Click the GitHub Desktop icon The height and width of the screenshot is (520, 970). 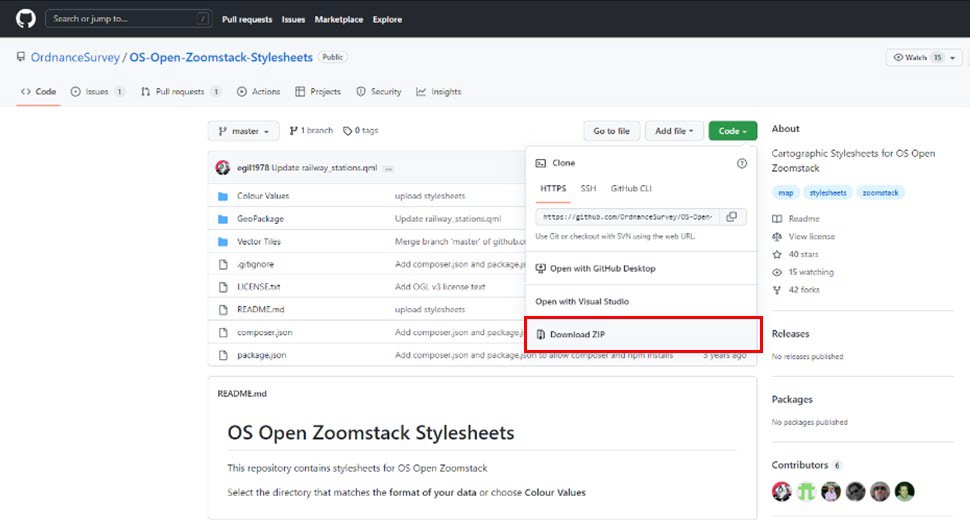click(x=541, y=268)
